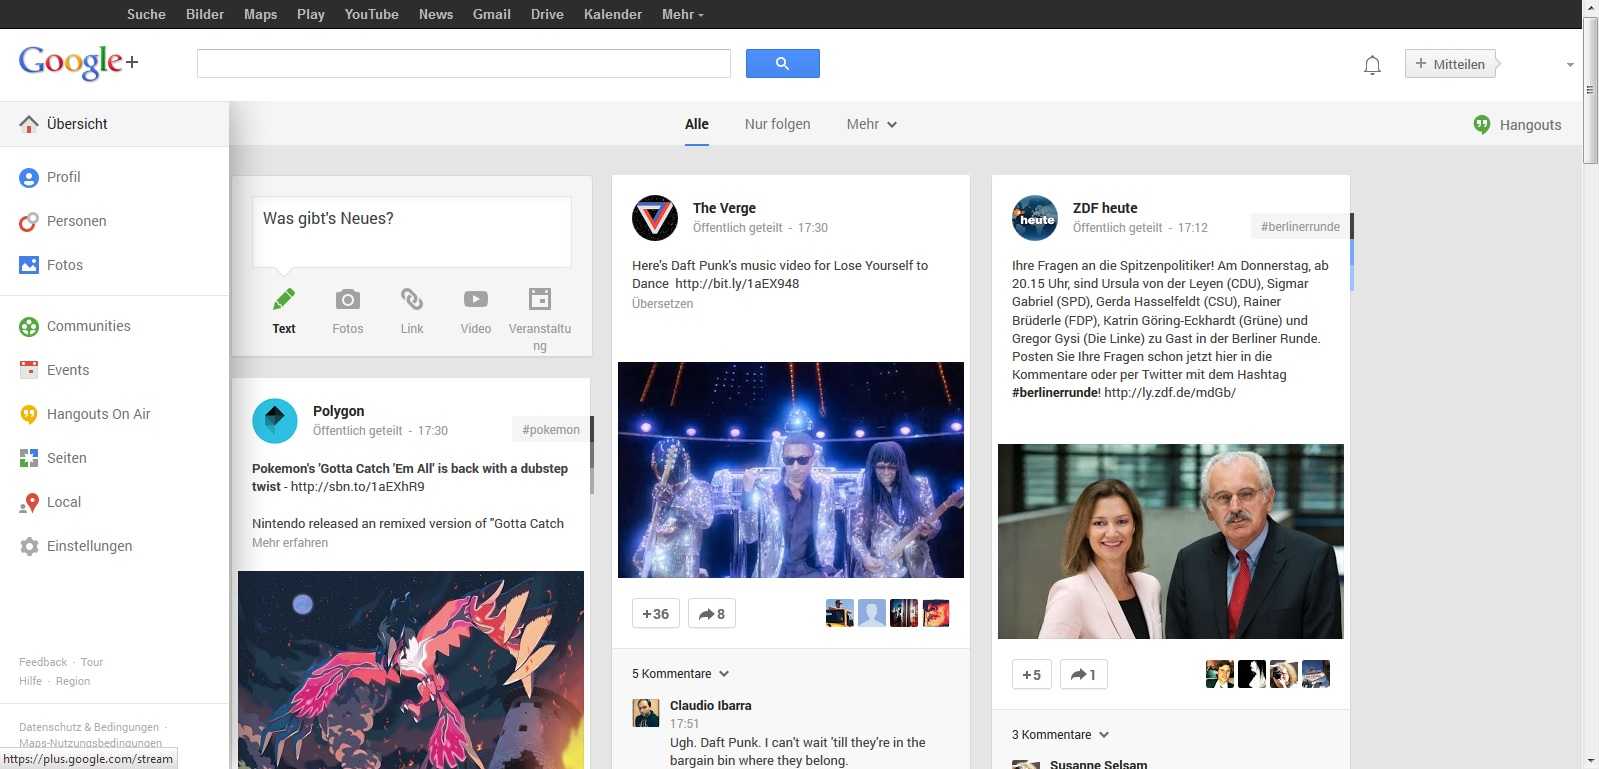
Task: Open account dropdown arrow beside Mitteilen
Action: (x=1570, y=65)
